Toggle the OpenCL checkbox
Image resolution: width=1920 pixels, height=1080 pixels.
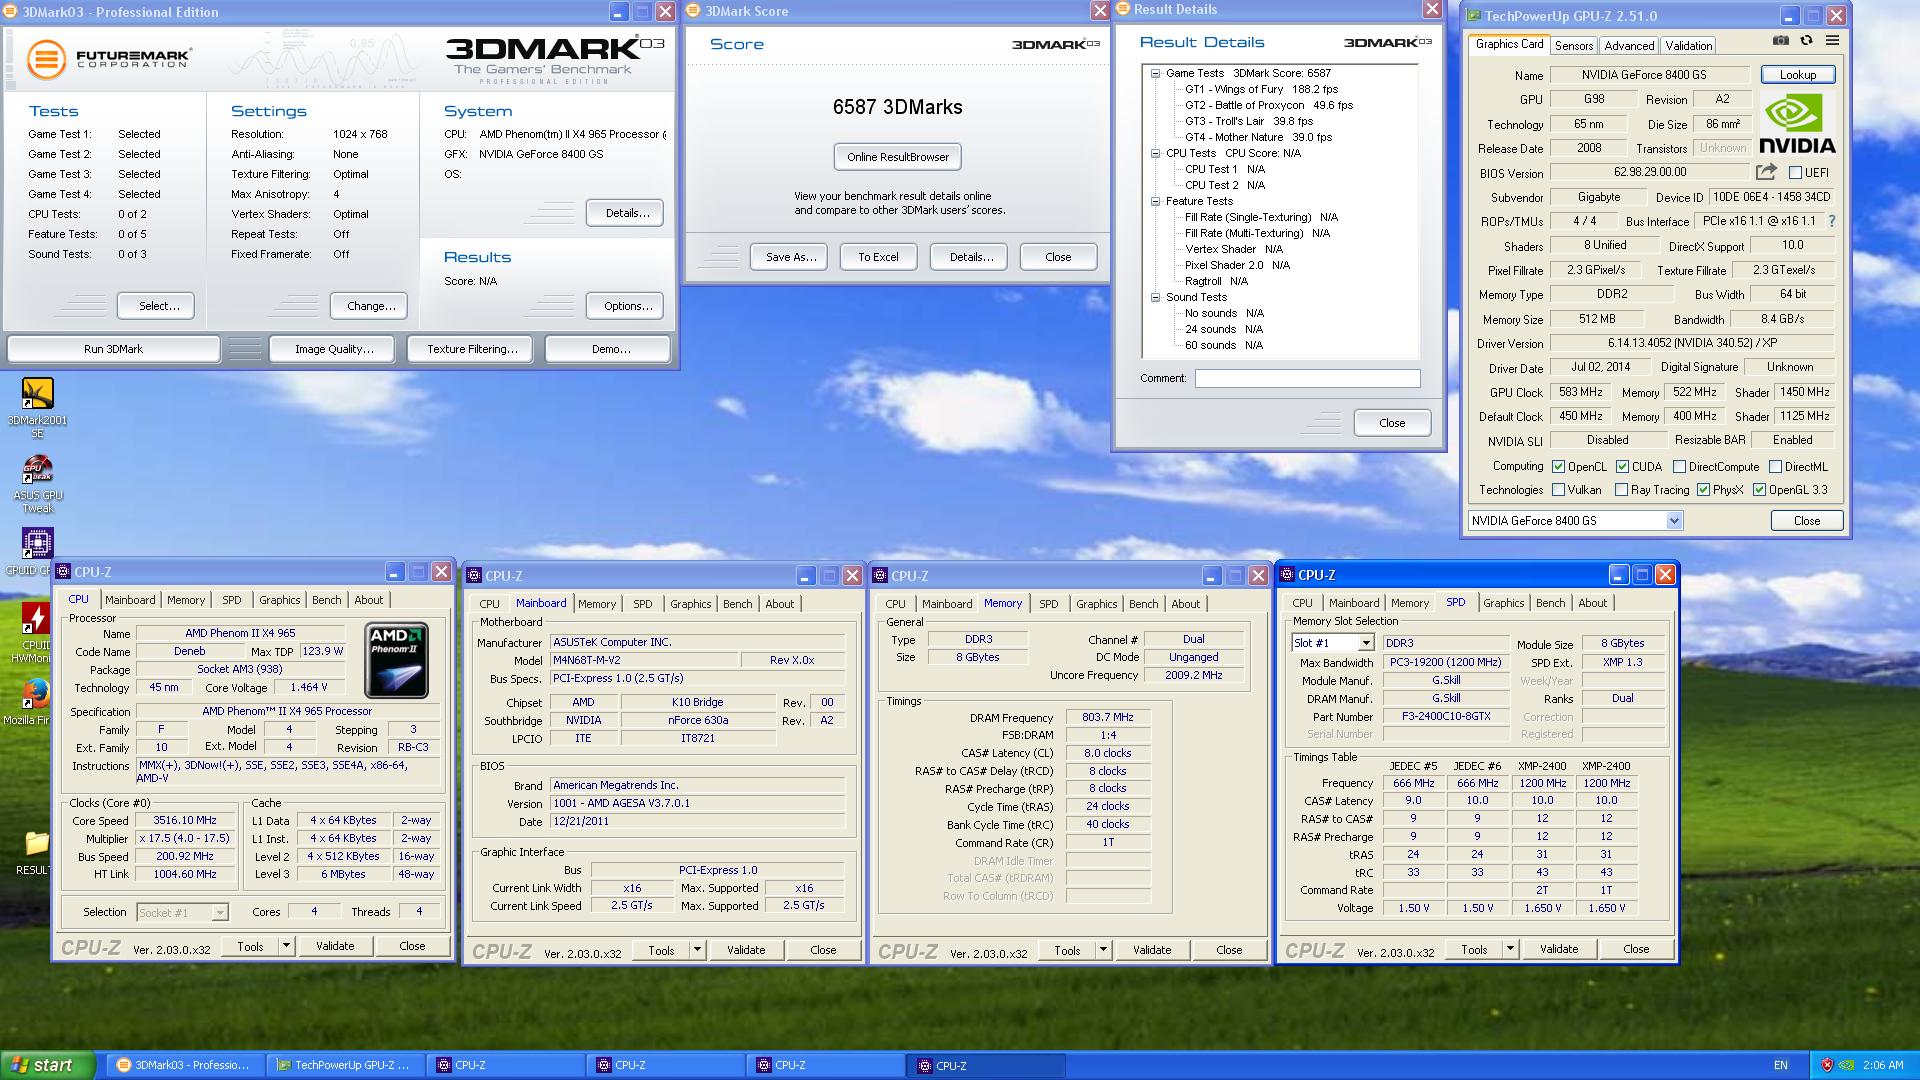(1558, 467)
